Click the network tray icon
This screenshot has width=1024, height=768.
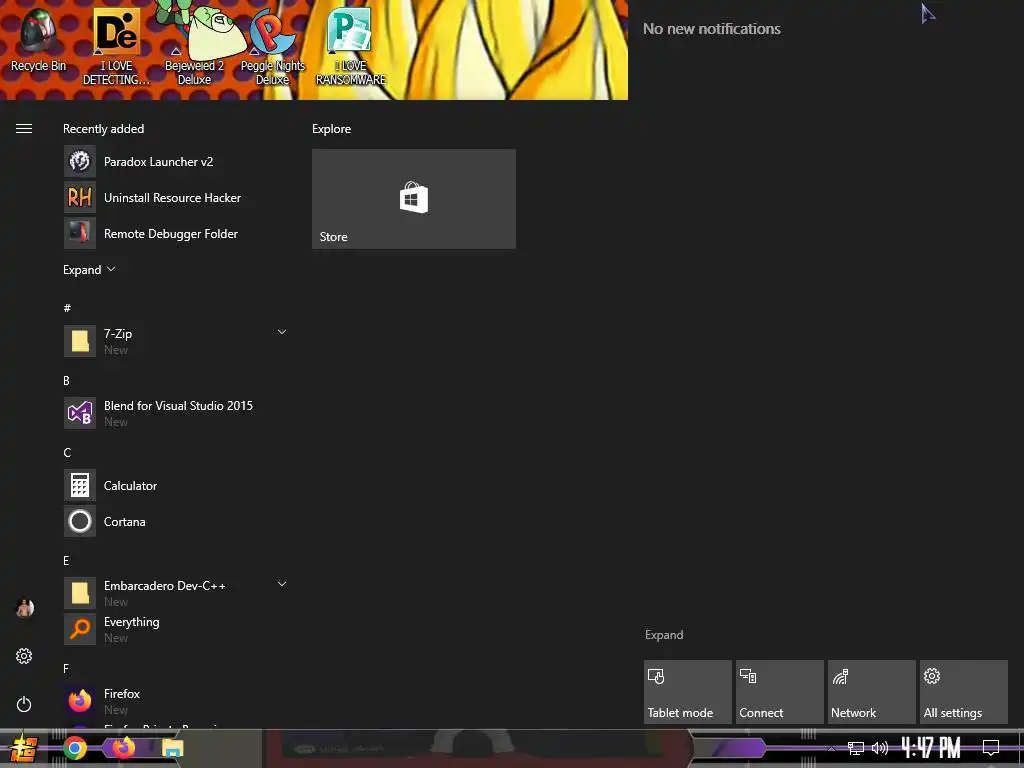click(856, 748)
